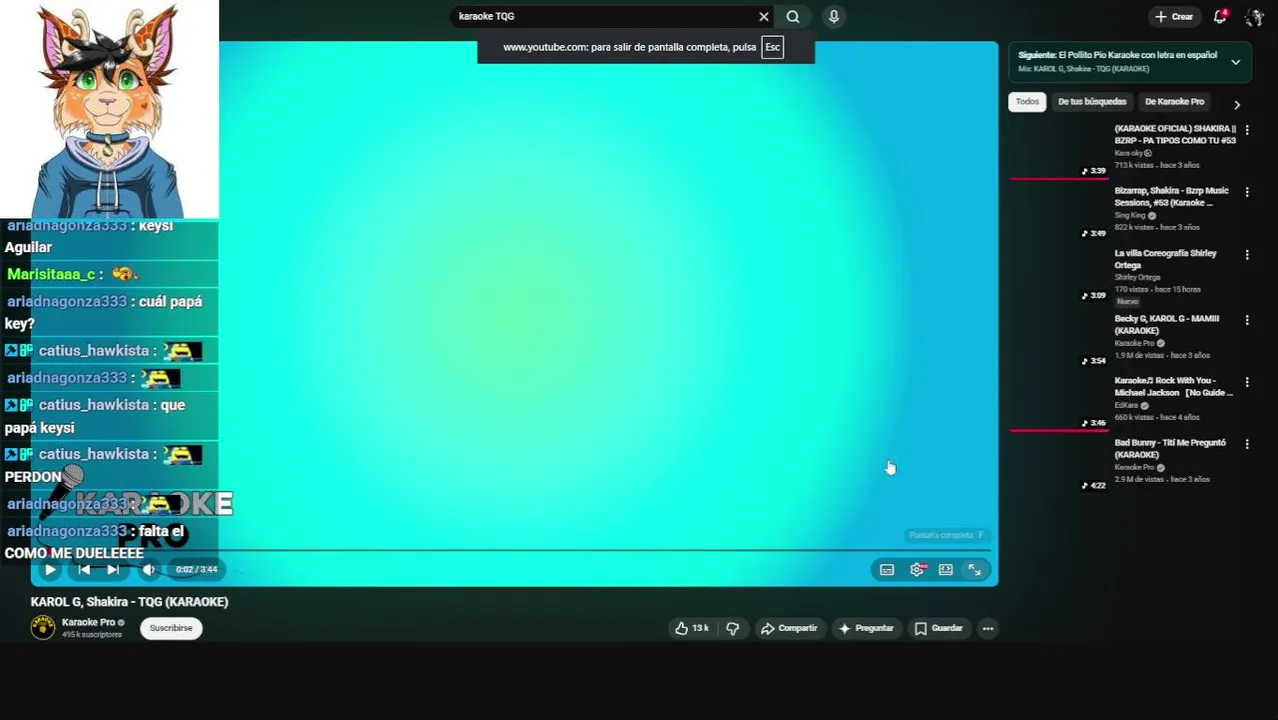
Task: Open Karaoke Pro channel name
Action: (x=88, y=622)
